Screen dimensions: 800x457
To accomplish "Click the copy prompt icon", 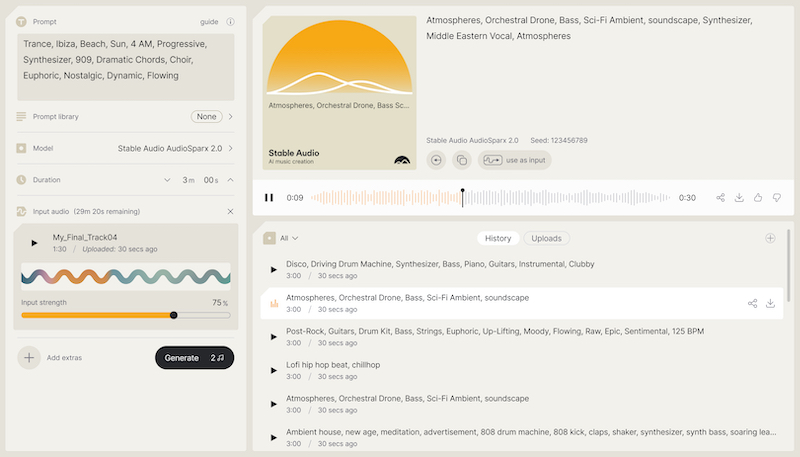I will pyautogui.click(x=462, y=160).
